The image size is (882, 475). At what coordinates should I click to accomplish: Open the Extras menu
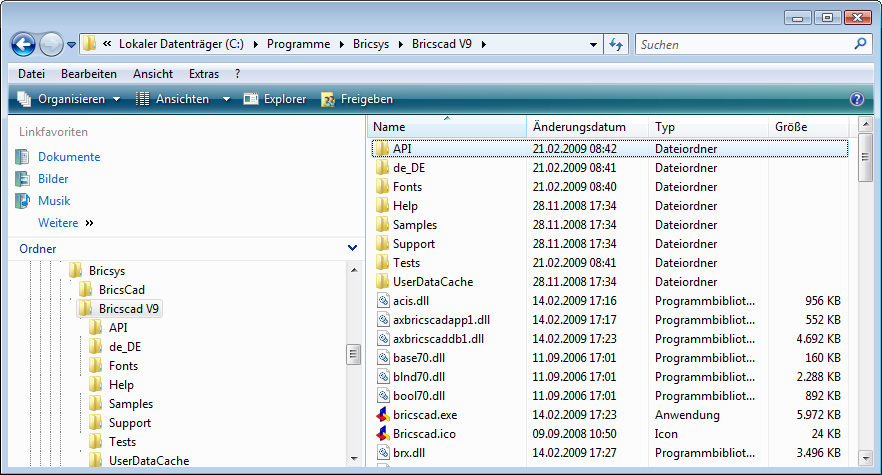[x=204, y=74]
